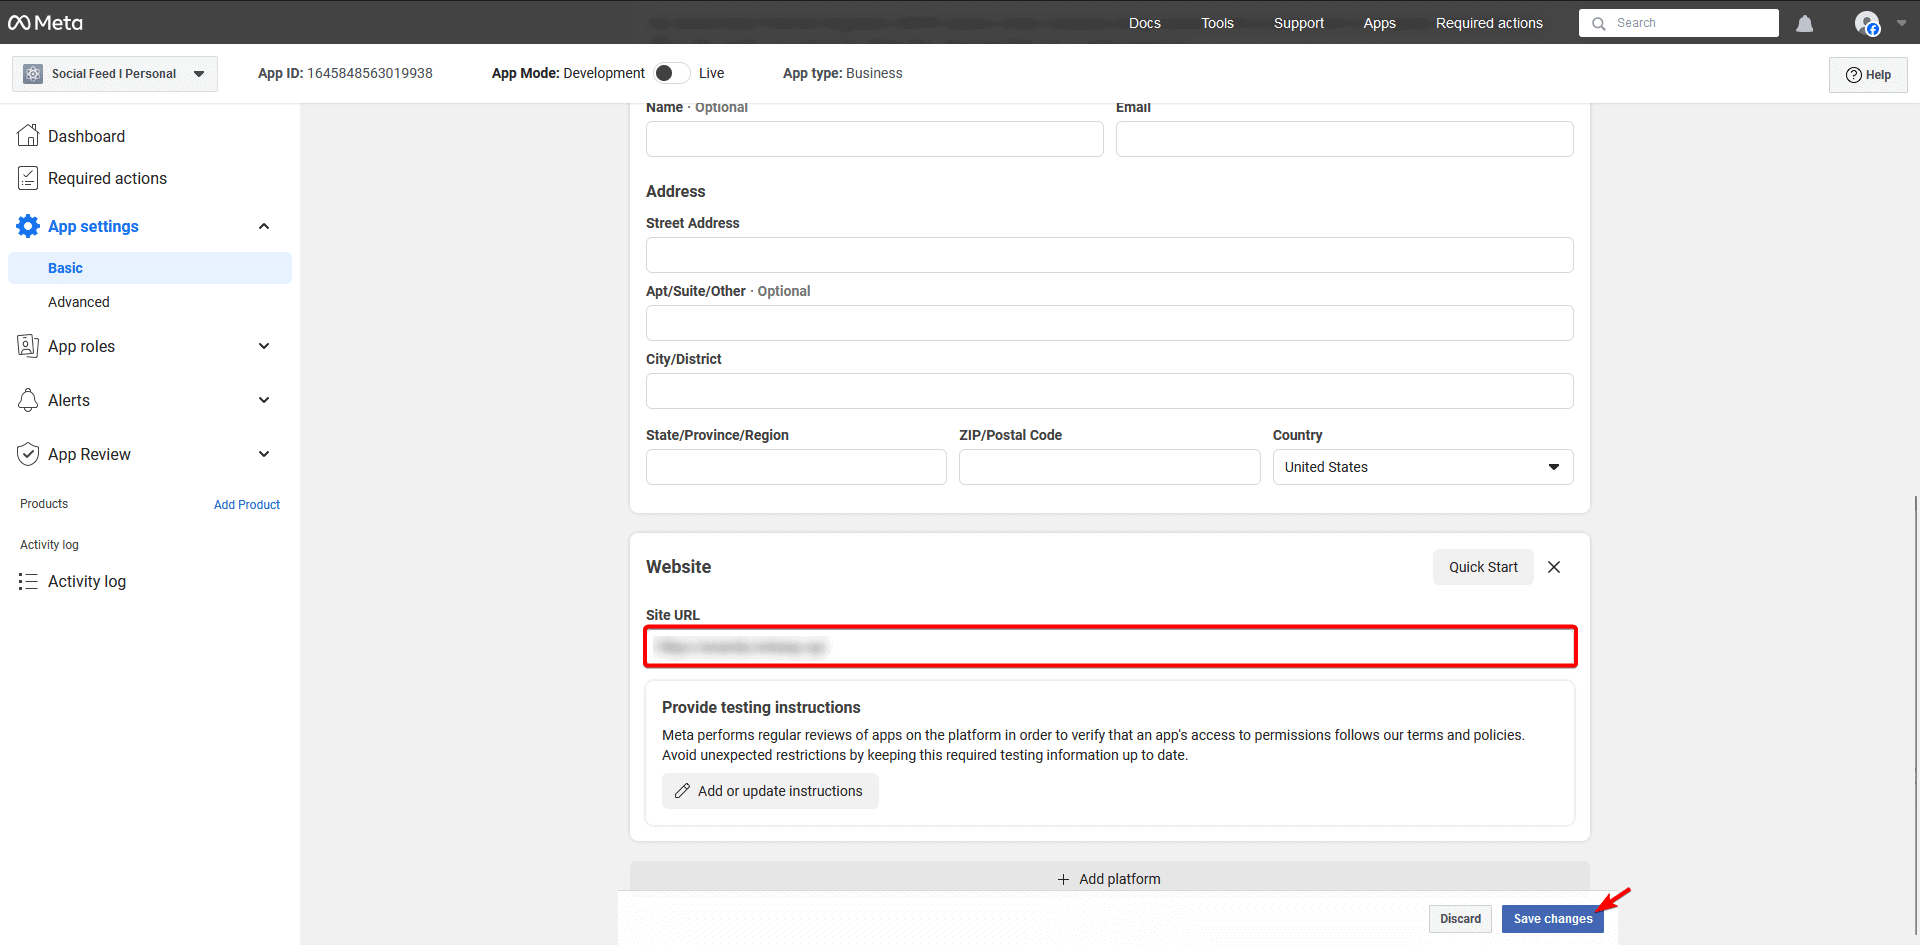Open the Social Feed app selector

(x=114, y=73)
